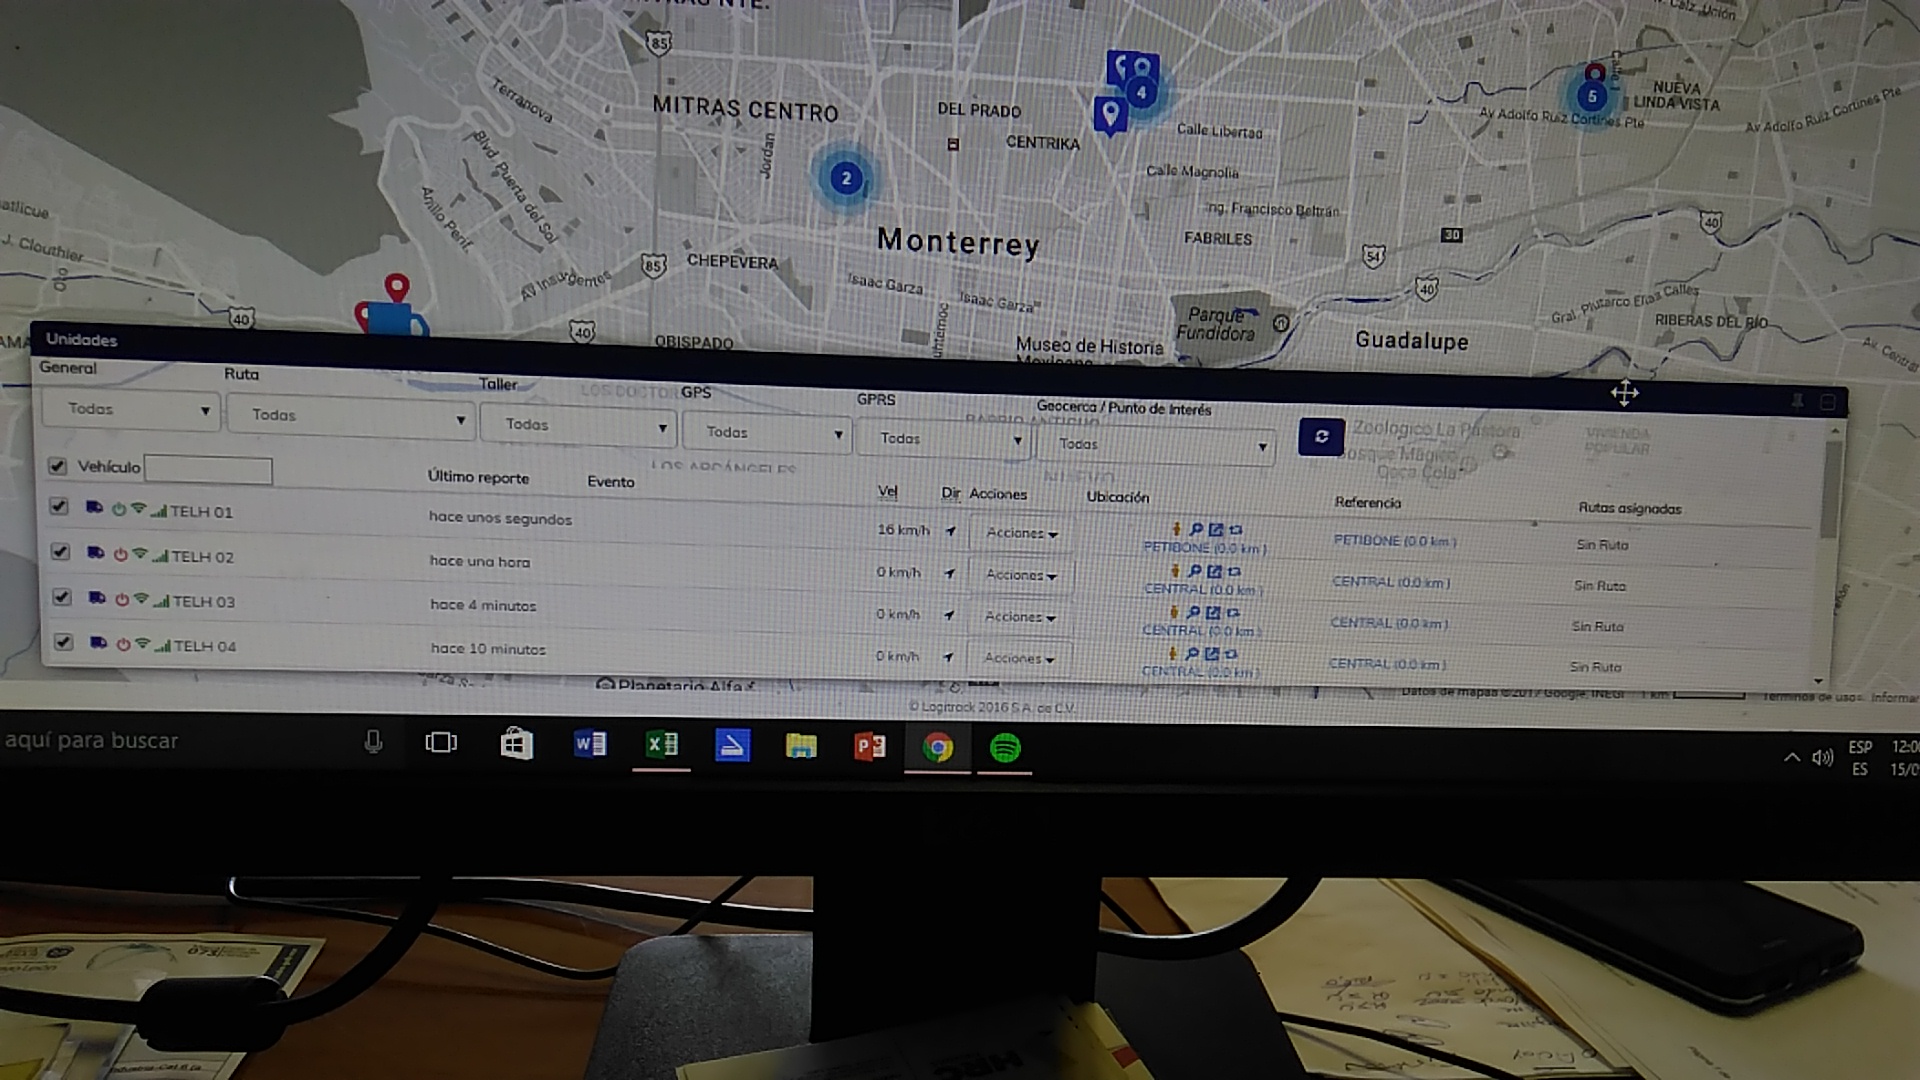Open Spotify from the taskbar
This screenshot has height=1080, width=1920.
[x=1005, y=747]
